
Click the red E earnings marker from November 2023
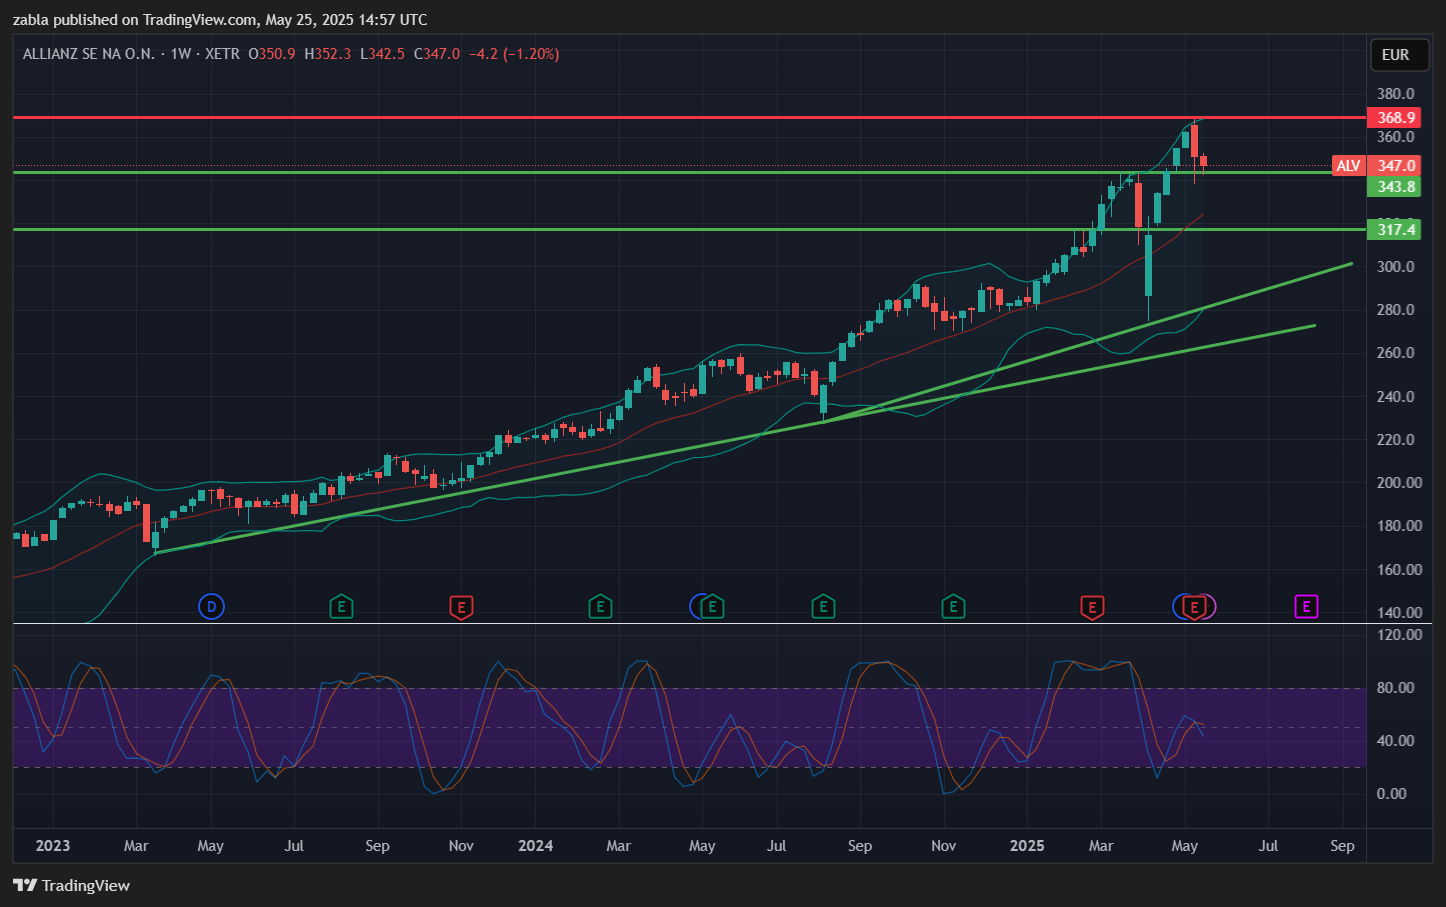coord(461,606)
